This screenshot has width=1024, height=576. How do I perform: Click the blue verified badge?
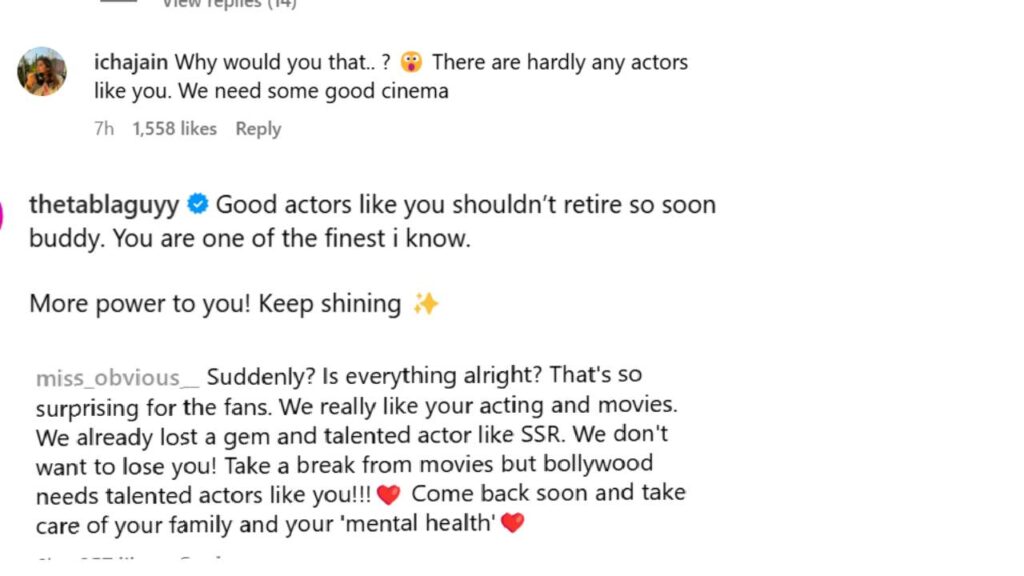click(x=198, y=206)
